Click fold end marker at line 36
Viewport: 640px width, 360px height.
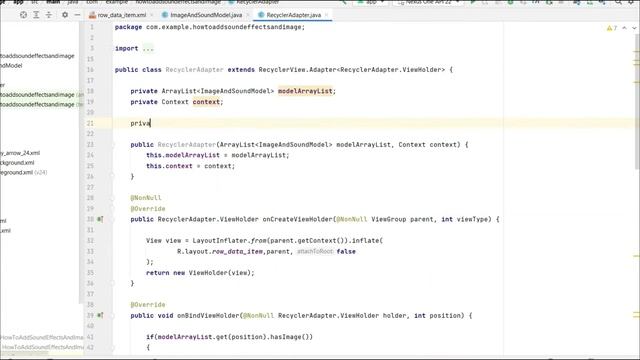(112, 283)
